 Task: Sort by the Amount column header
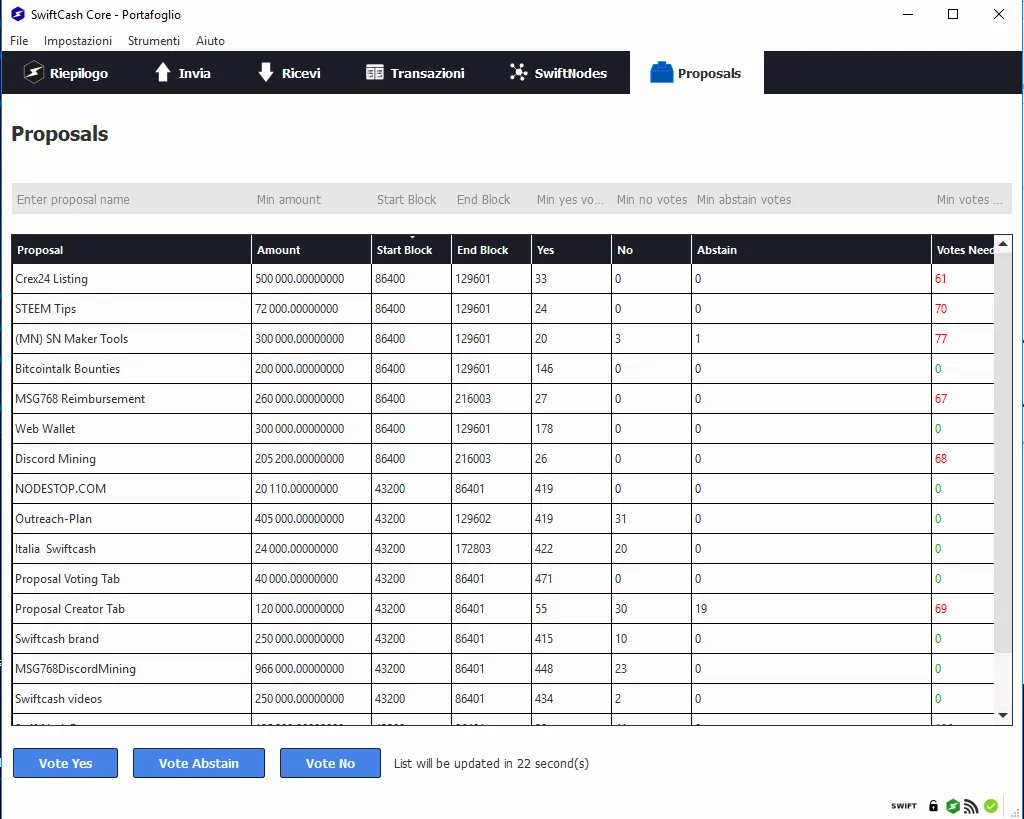tap(312, 249)
